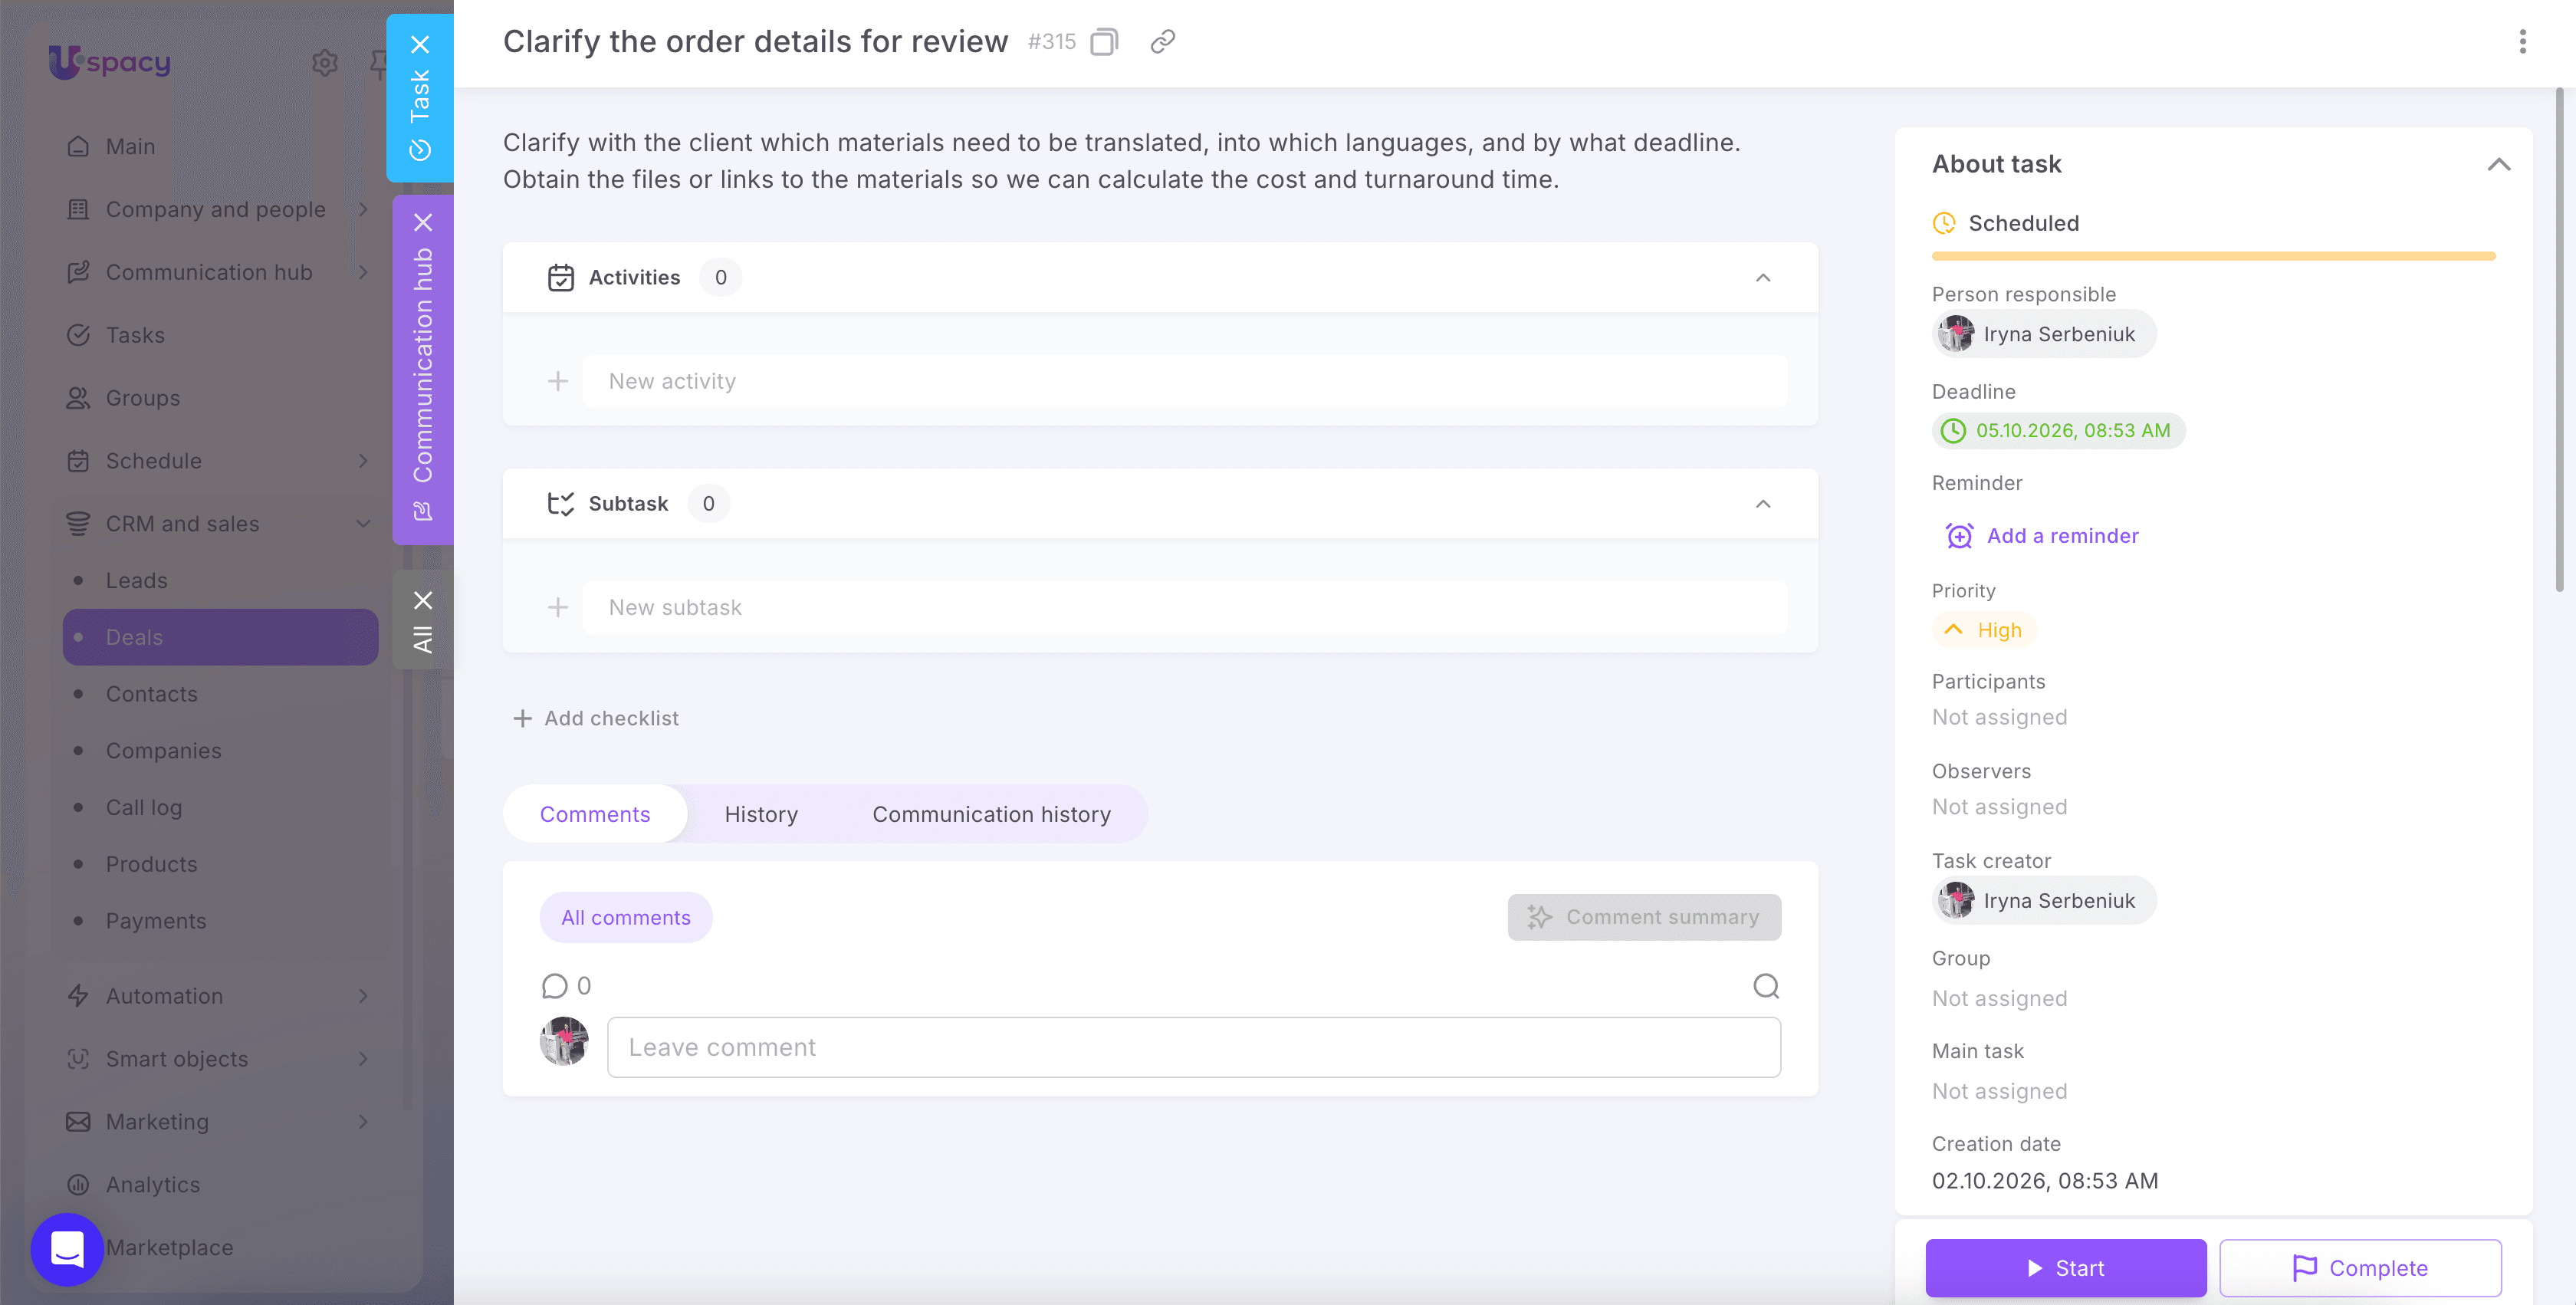Click the Complete button

[2360, 1268]
